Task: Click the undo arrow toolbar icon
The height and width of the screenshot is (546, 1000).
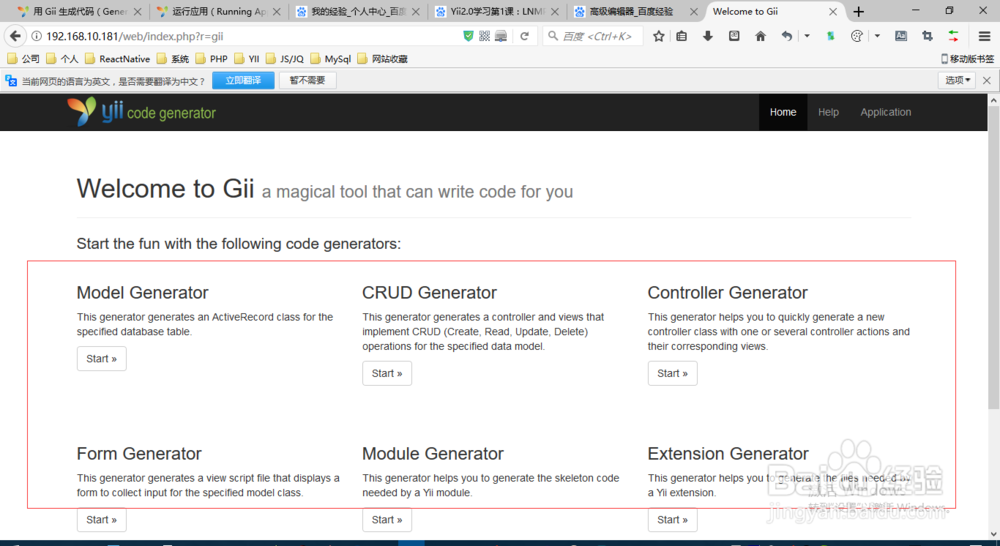Action: (x=787, y=36)
